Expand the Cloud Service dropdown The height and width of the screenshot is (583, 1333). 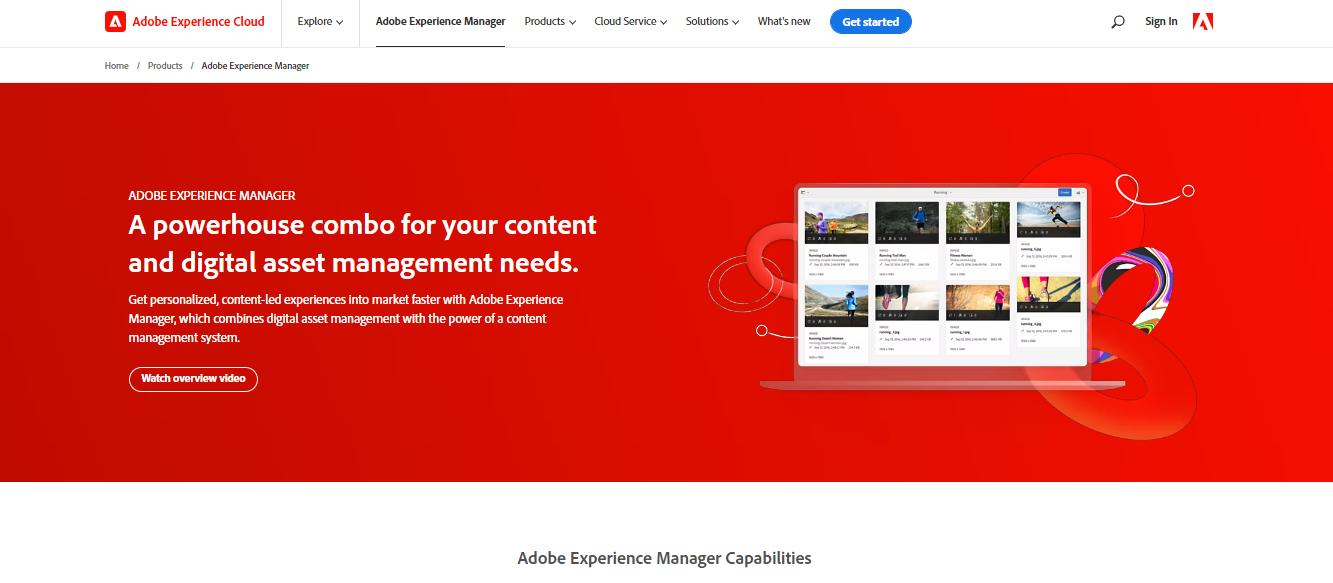pos(629,20)
